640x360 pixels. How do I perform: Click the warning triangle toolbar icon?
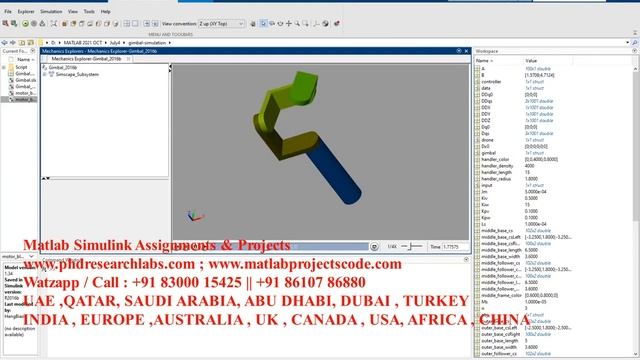[42, 24]
